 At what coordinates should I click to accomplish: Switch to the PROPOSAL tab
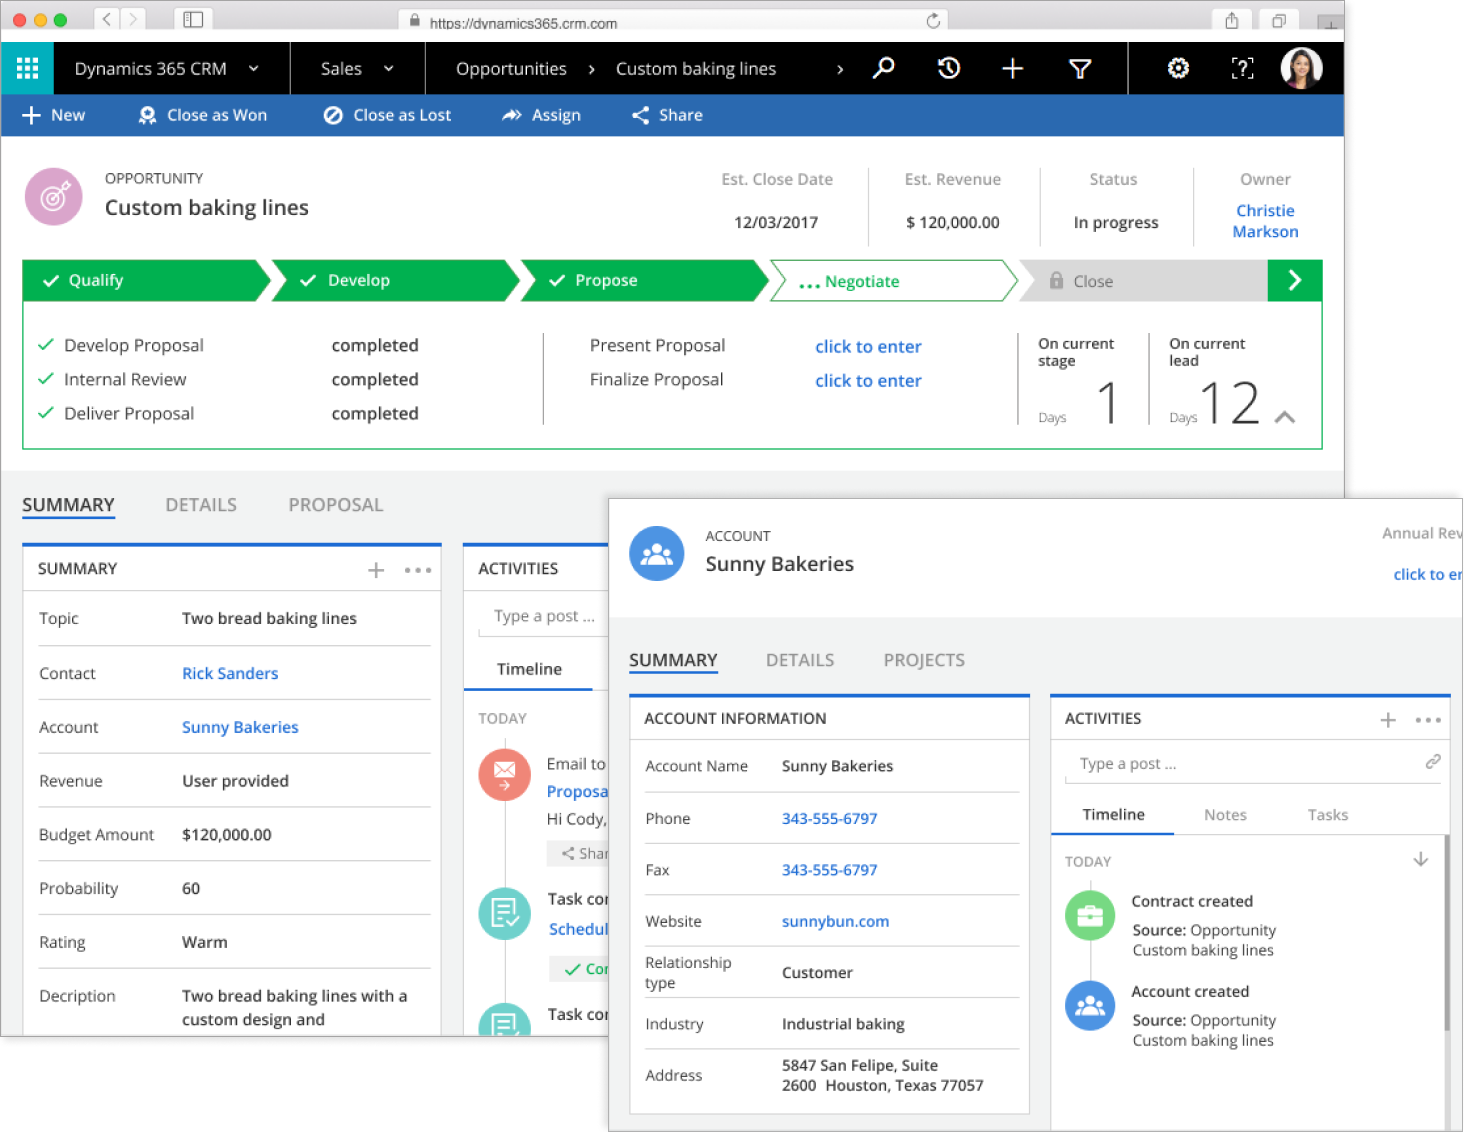[335, 505]
